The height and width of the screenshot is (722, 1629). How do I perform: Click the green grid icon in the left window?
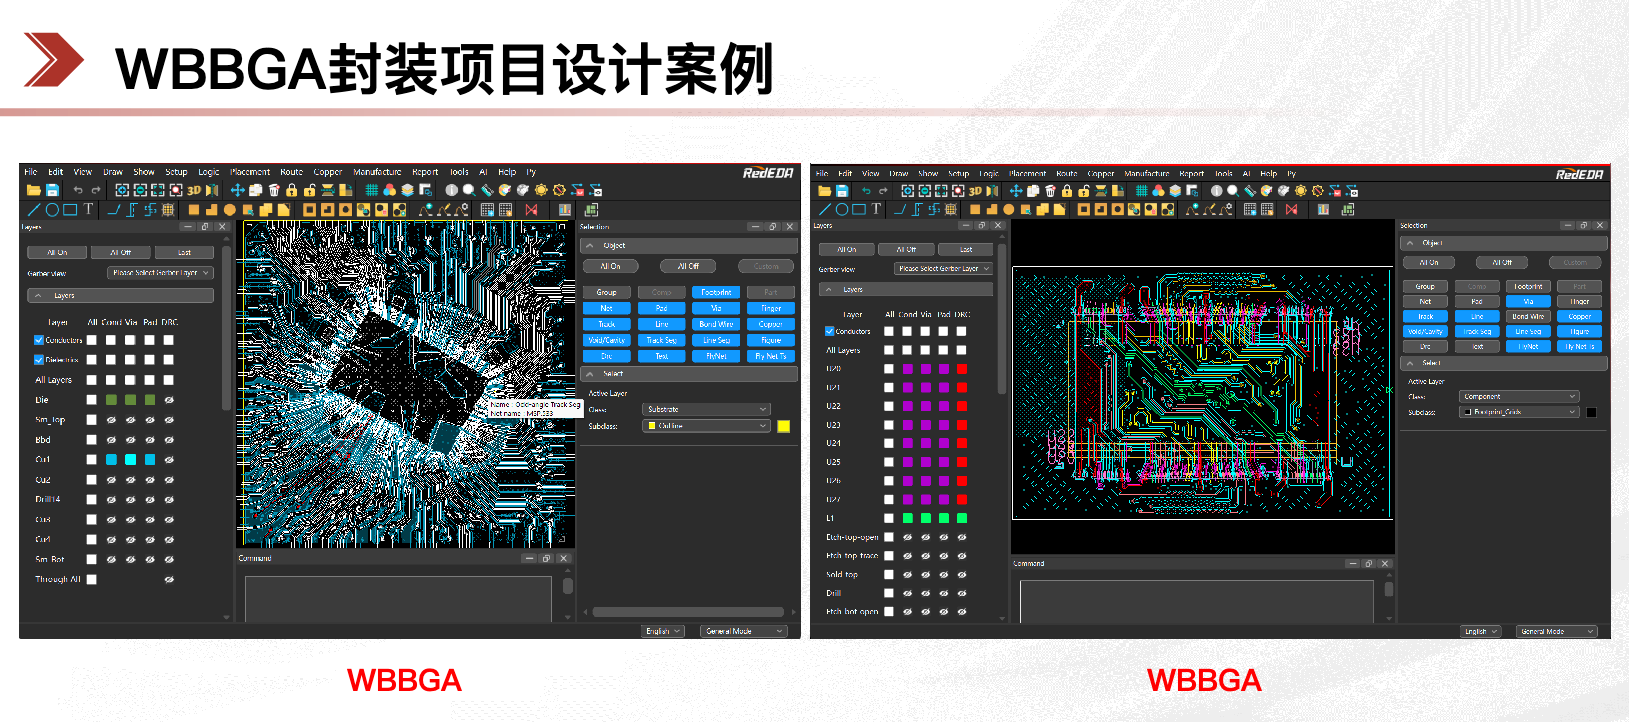tap(371, 190)
